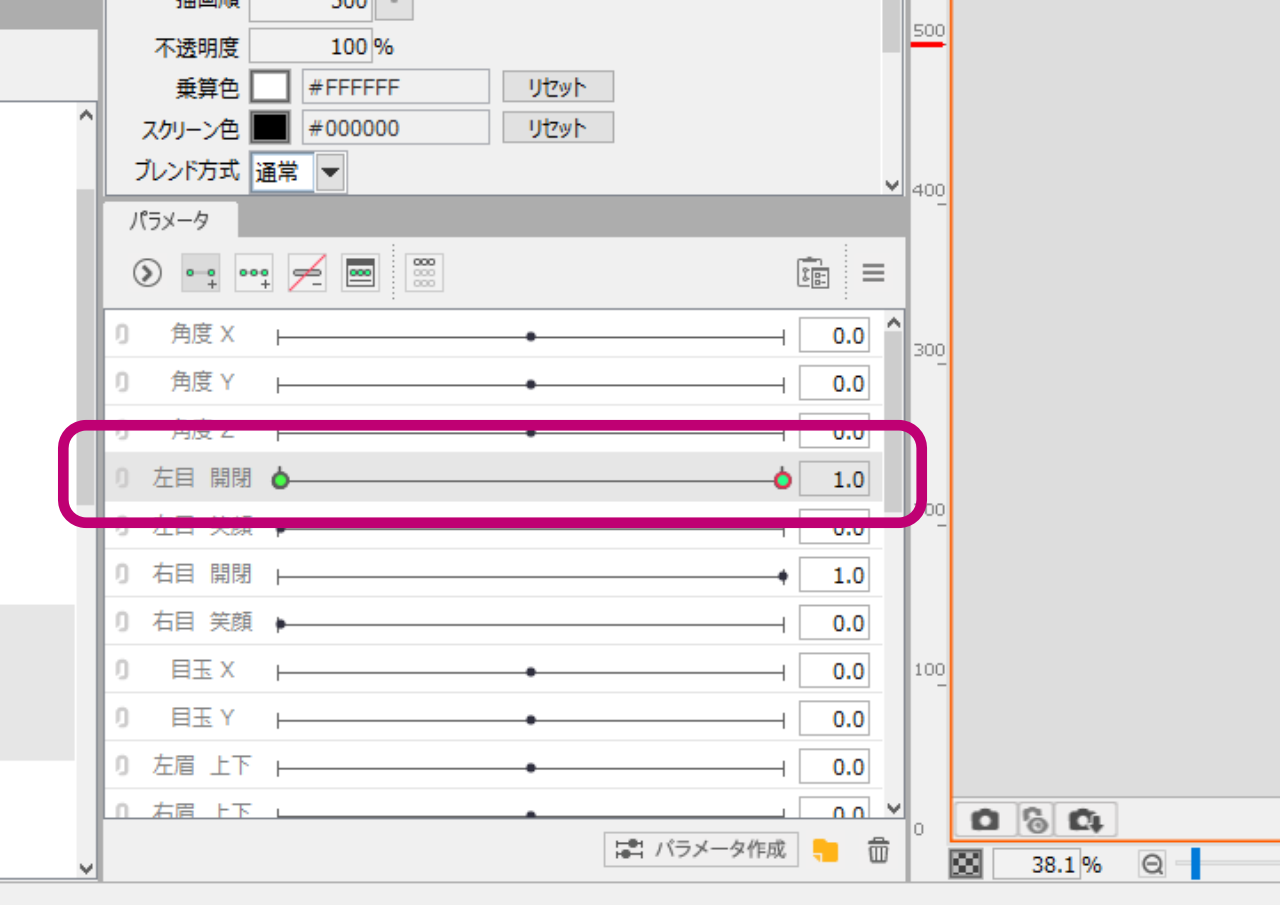This screenshot has width=1280, height=905.
Task: Click the 目玉 X slider track
Action: (x=530, y=673)
